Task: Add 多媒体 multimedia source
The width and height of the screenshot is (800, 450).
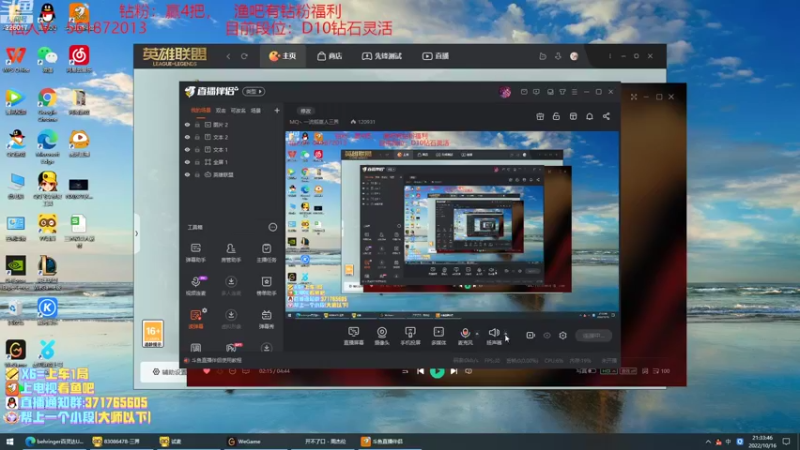Action: pos(438,336)
